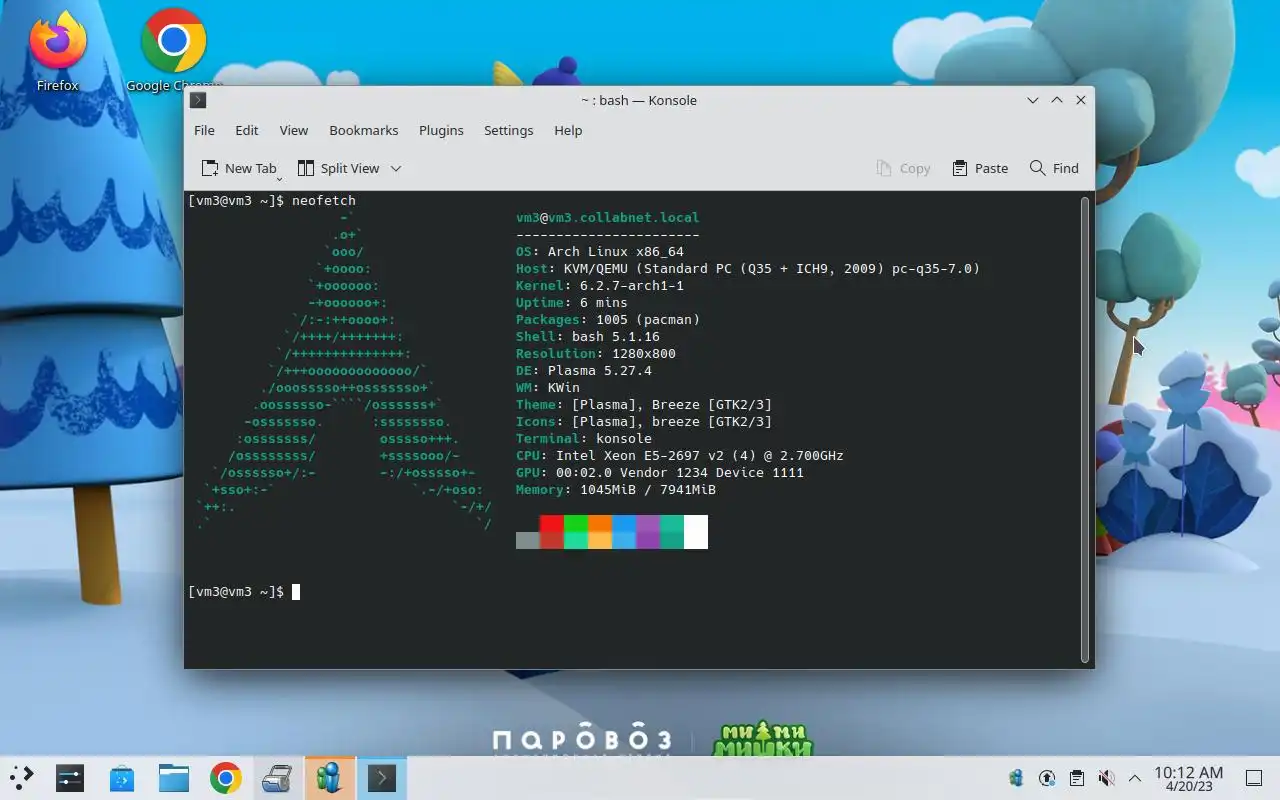This screenshot has height=800, width=1280.
Task: Open the Dolphin file manager from taskbar
Action: [x=174, y=778]
